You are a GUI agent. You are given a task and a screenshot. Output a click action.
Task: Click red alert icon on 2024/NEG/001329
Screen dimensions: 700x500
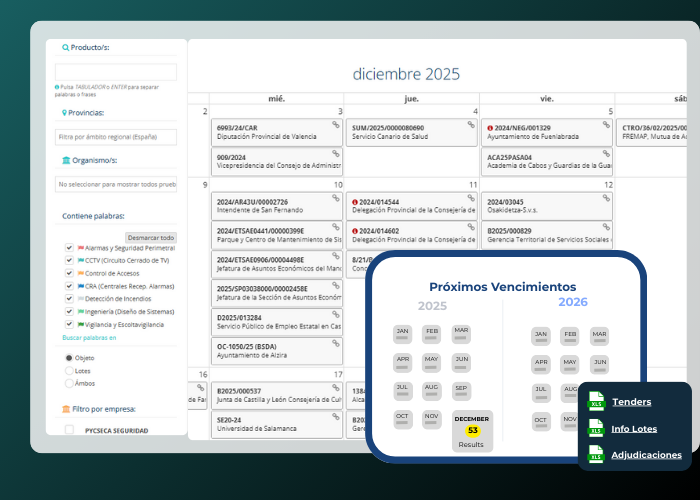coord(490,128)
